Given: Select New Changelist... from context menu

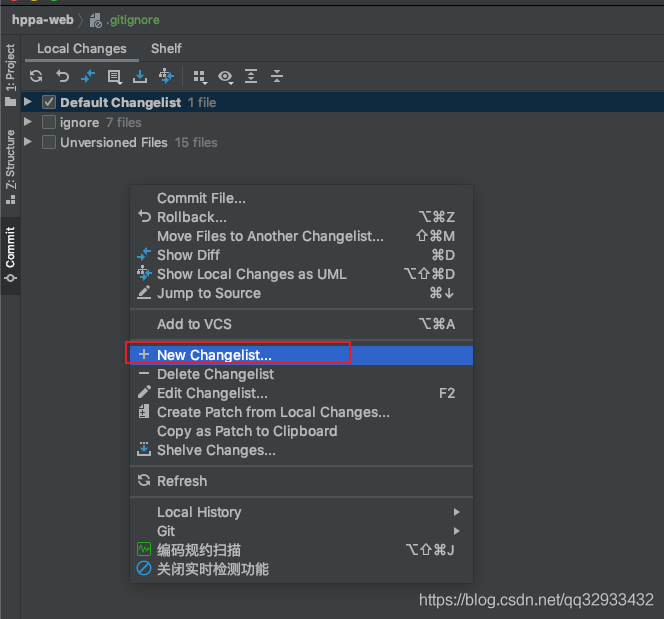Looking at the screenshot, I should pos(214,355).
